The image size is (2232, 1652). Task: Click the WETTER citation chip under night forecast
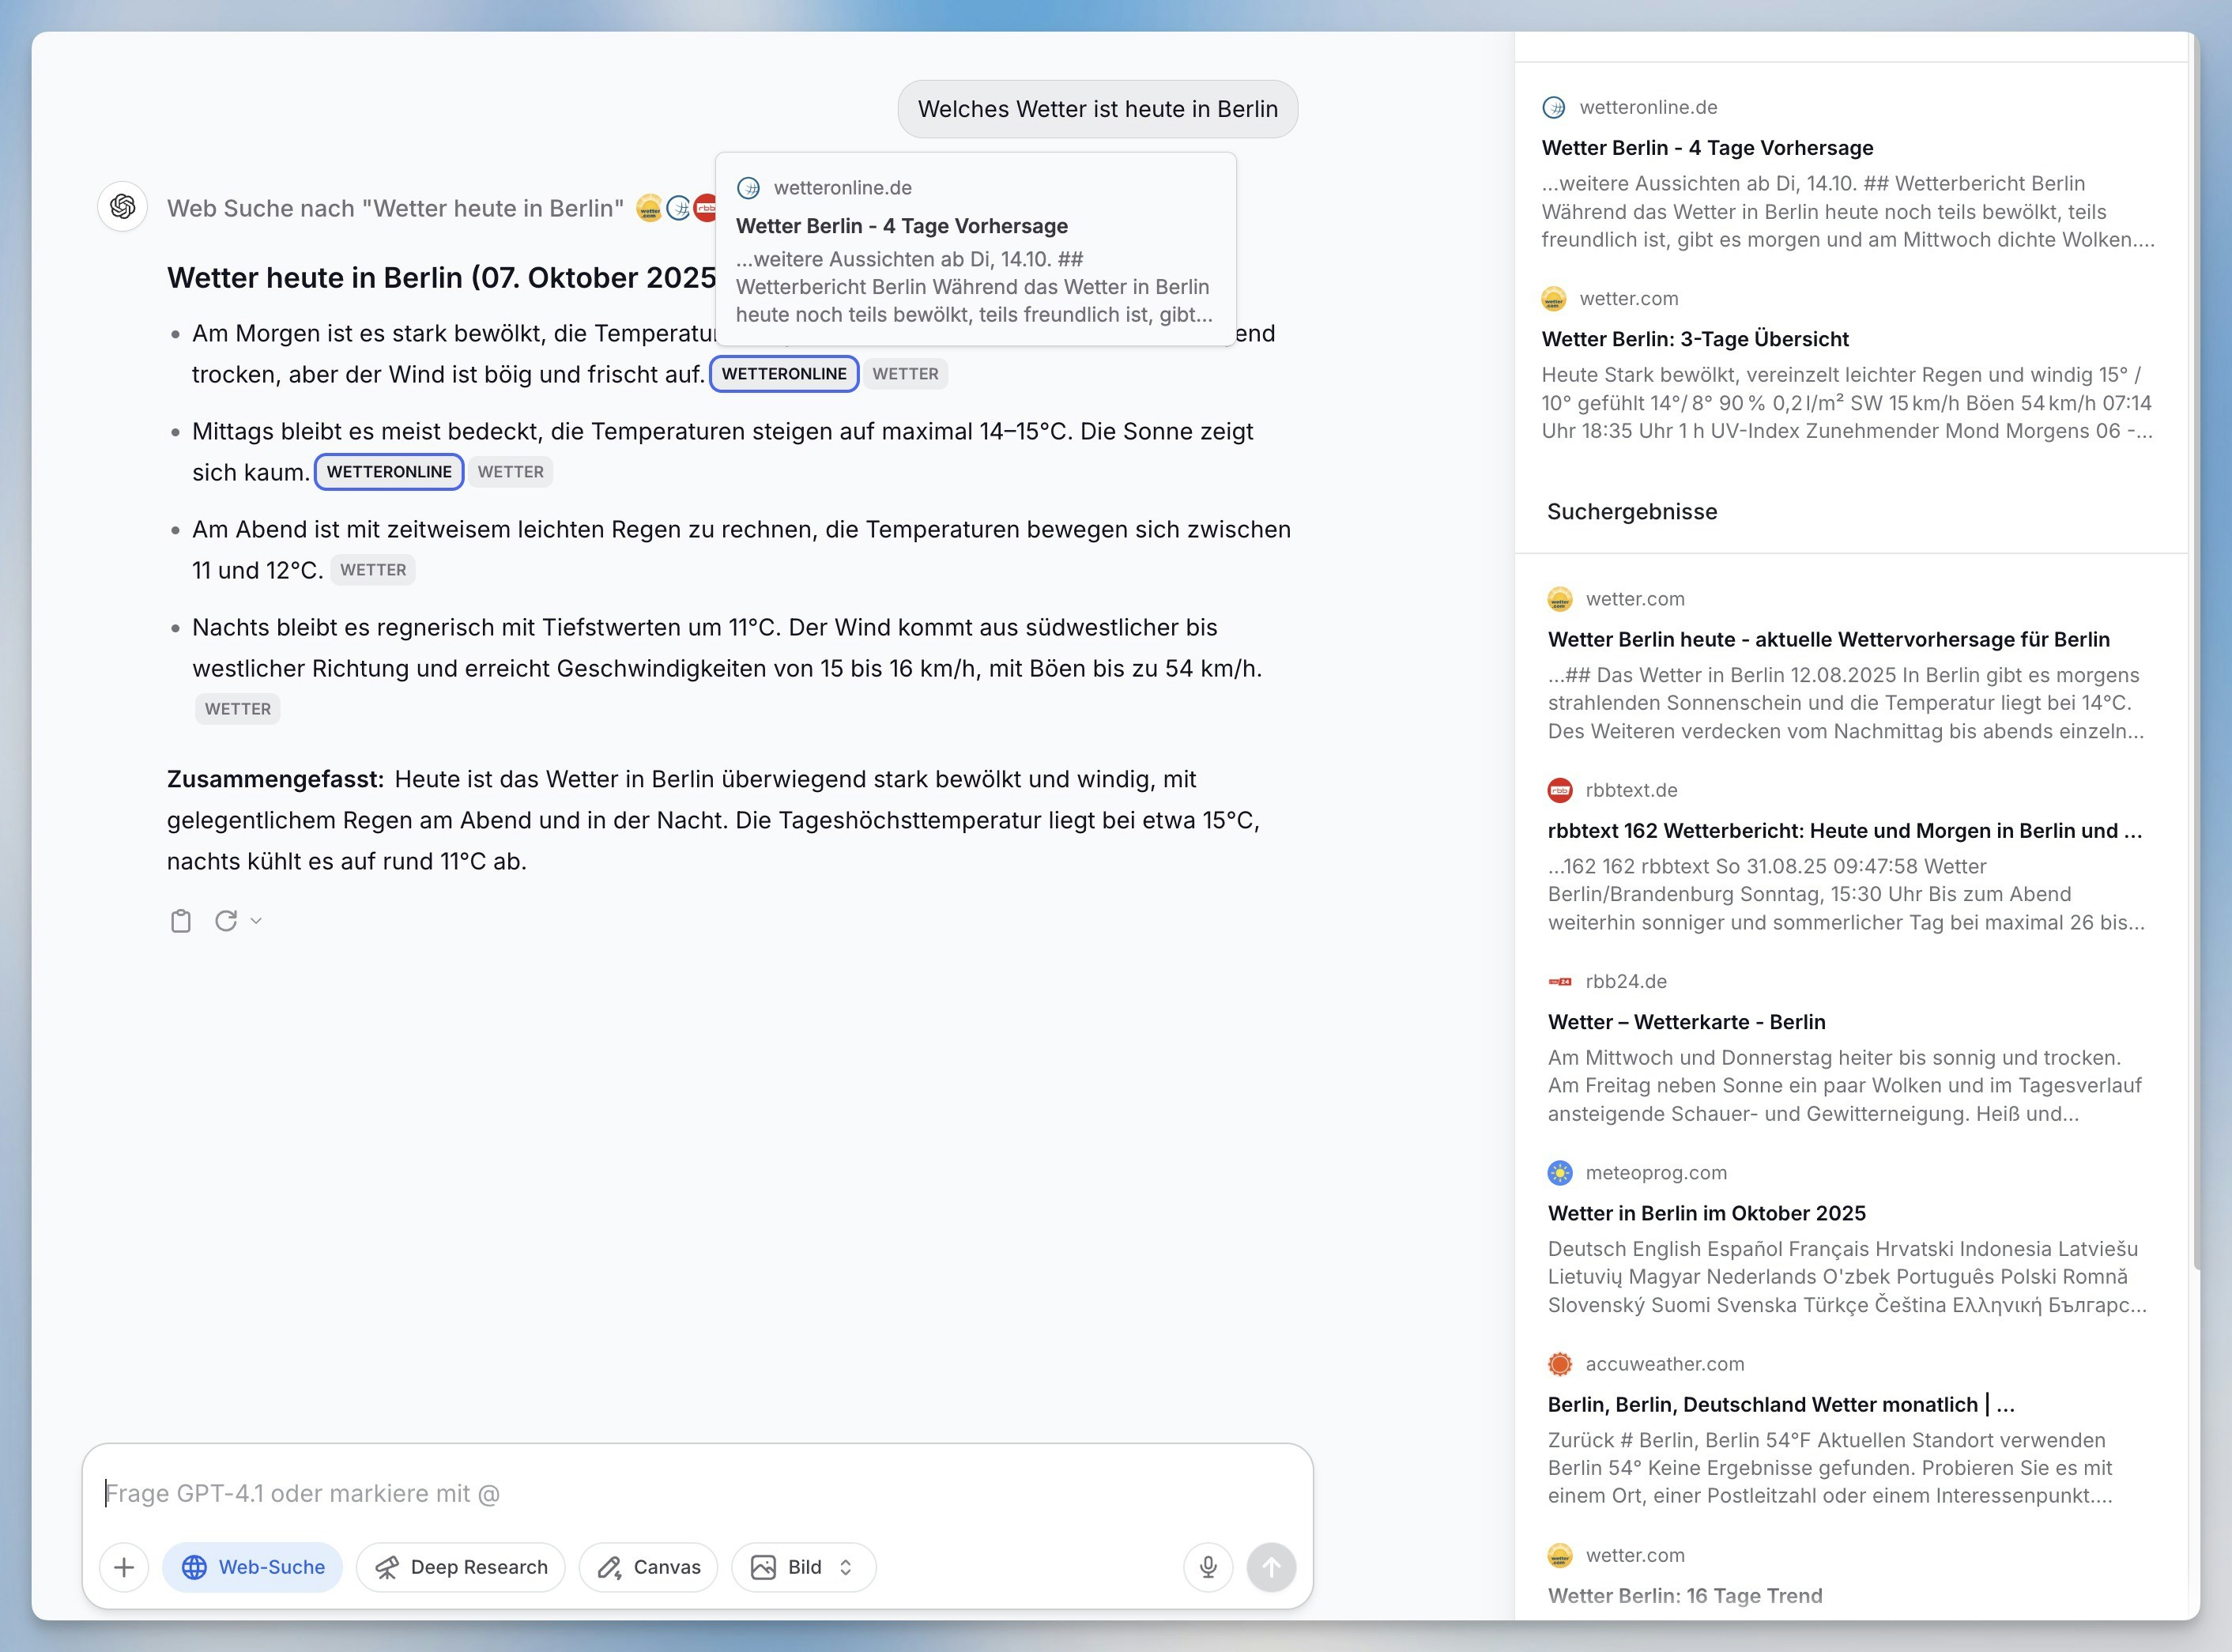click(238, 709)
